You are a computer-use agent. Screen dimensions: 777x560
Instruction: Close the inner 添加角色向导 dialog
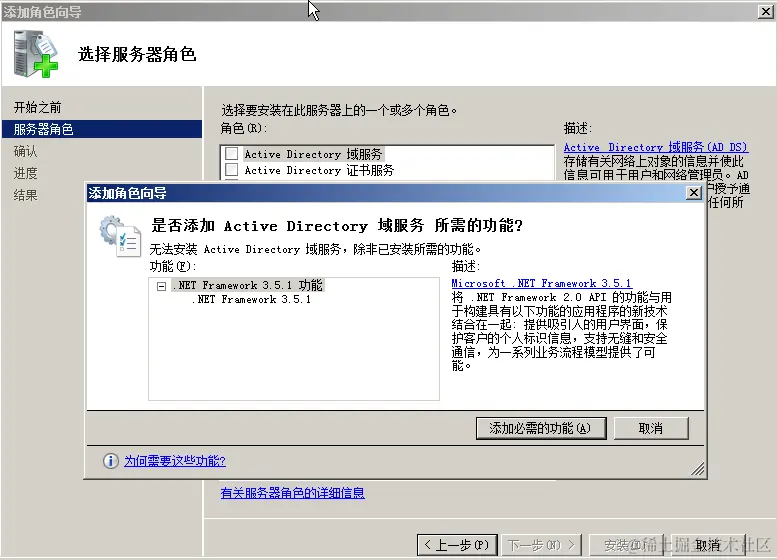click(694, 192)
